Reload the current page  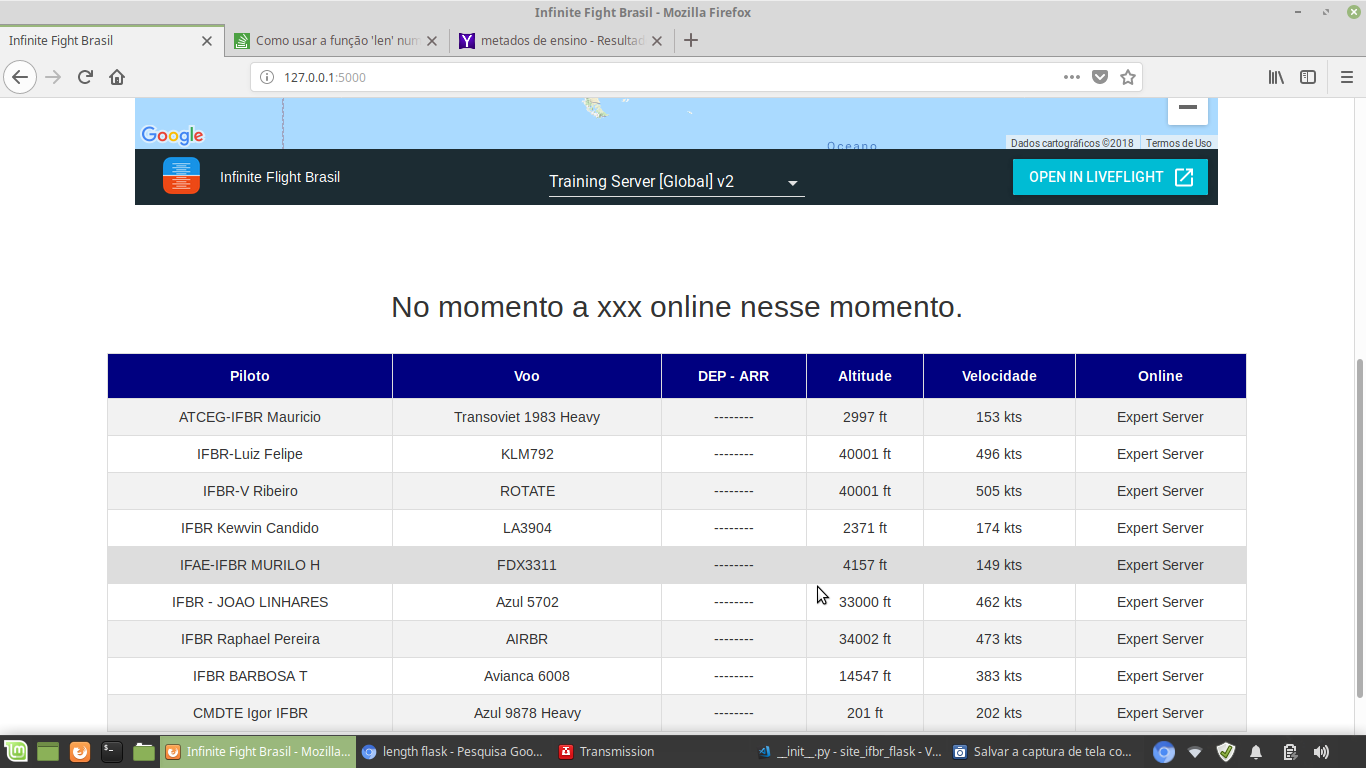point(85,77)
